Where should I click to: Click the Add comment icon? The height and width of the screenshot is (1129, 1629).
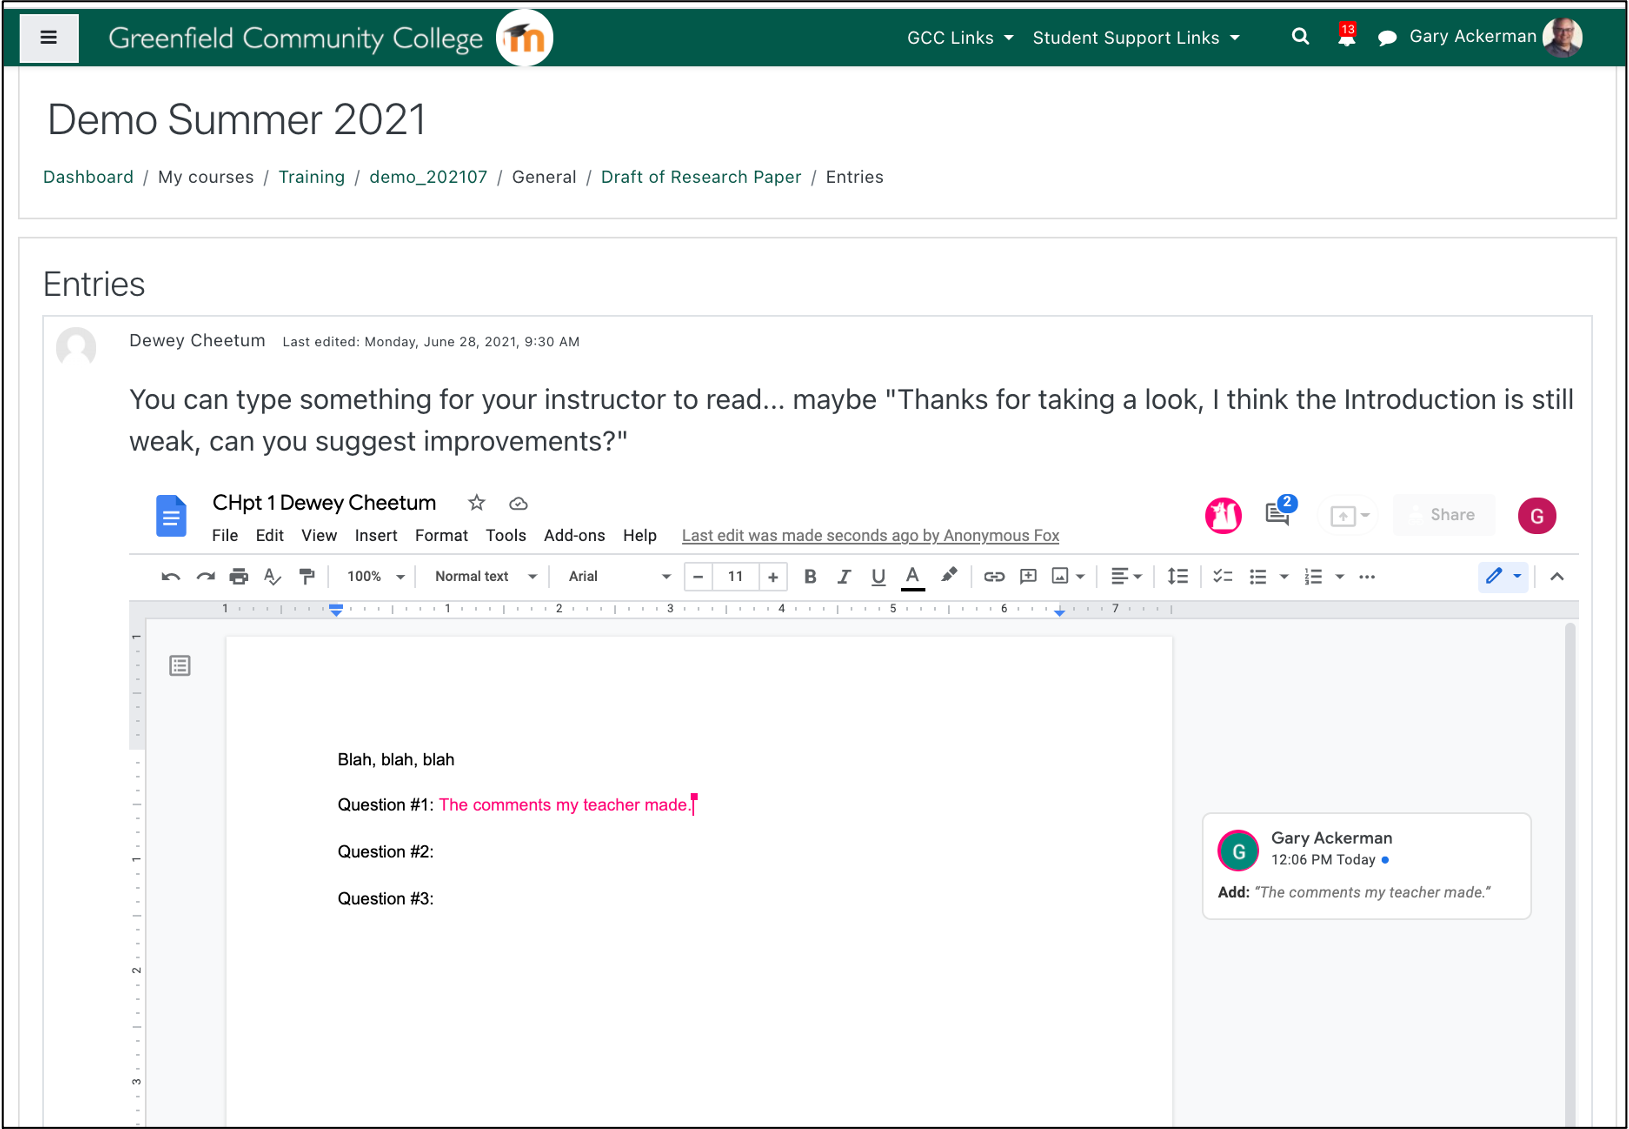coord(1028,576)
